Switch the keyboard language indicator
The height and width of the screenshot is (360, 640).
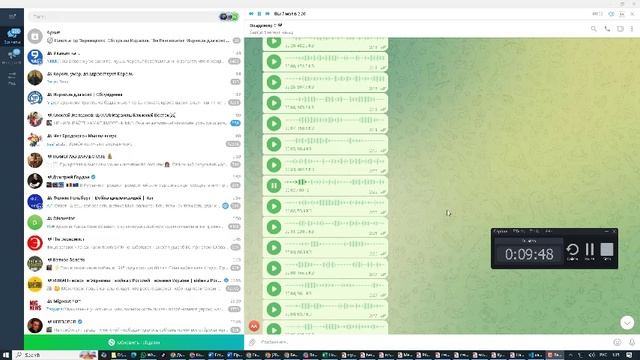click(x=604, y=355)
